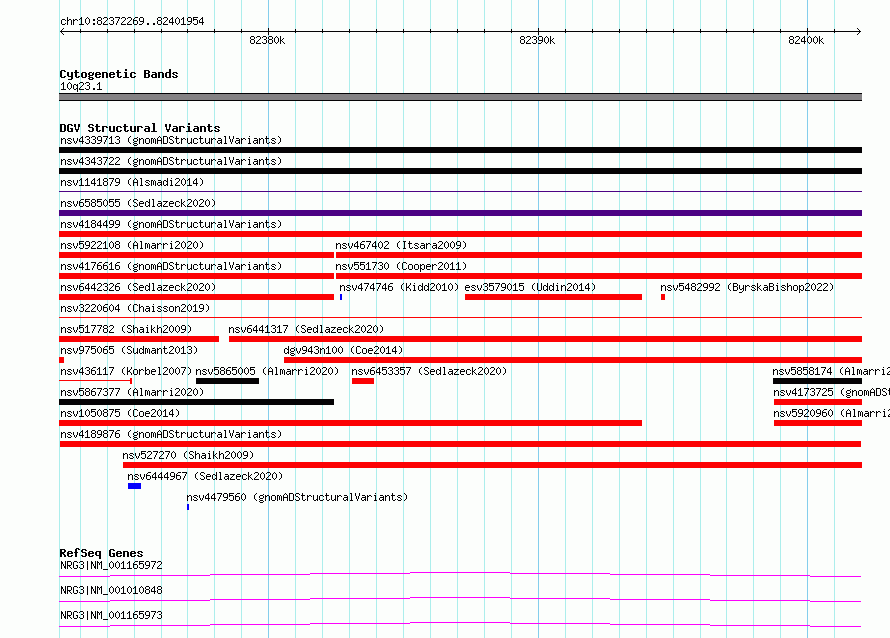This screenshot has width=890, height=638.
Task: Click the 82390k ruler tick label
Action: pos(537,40)
